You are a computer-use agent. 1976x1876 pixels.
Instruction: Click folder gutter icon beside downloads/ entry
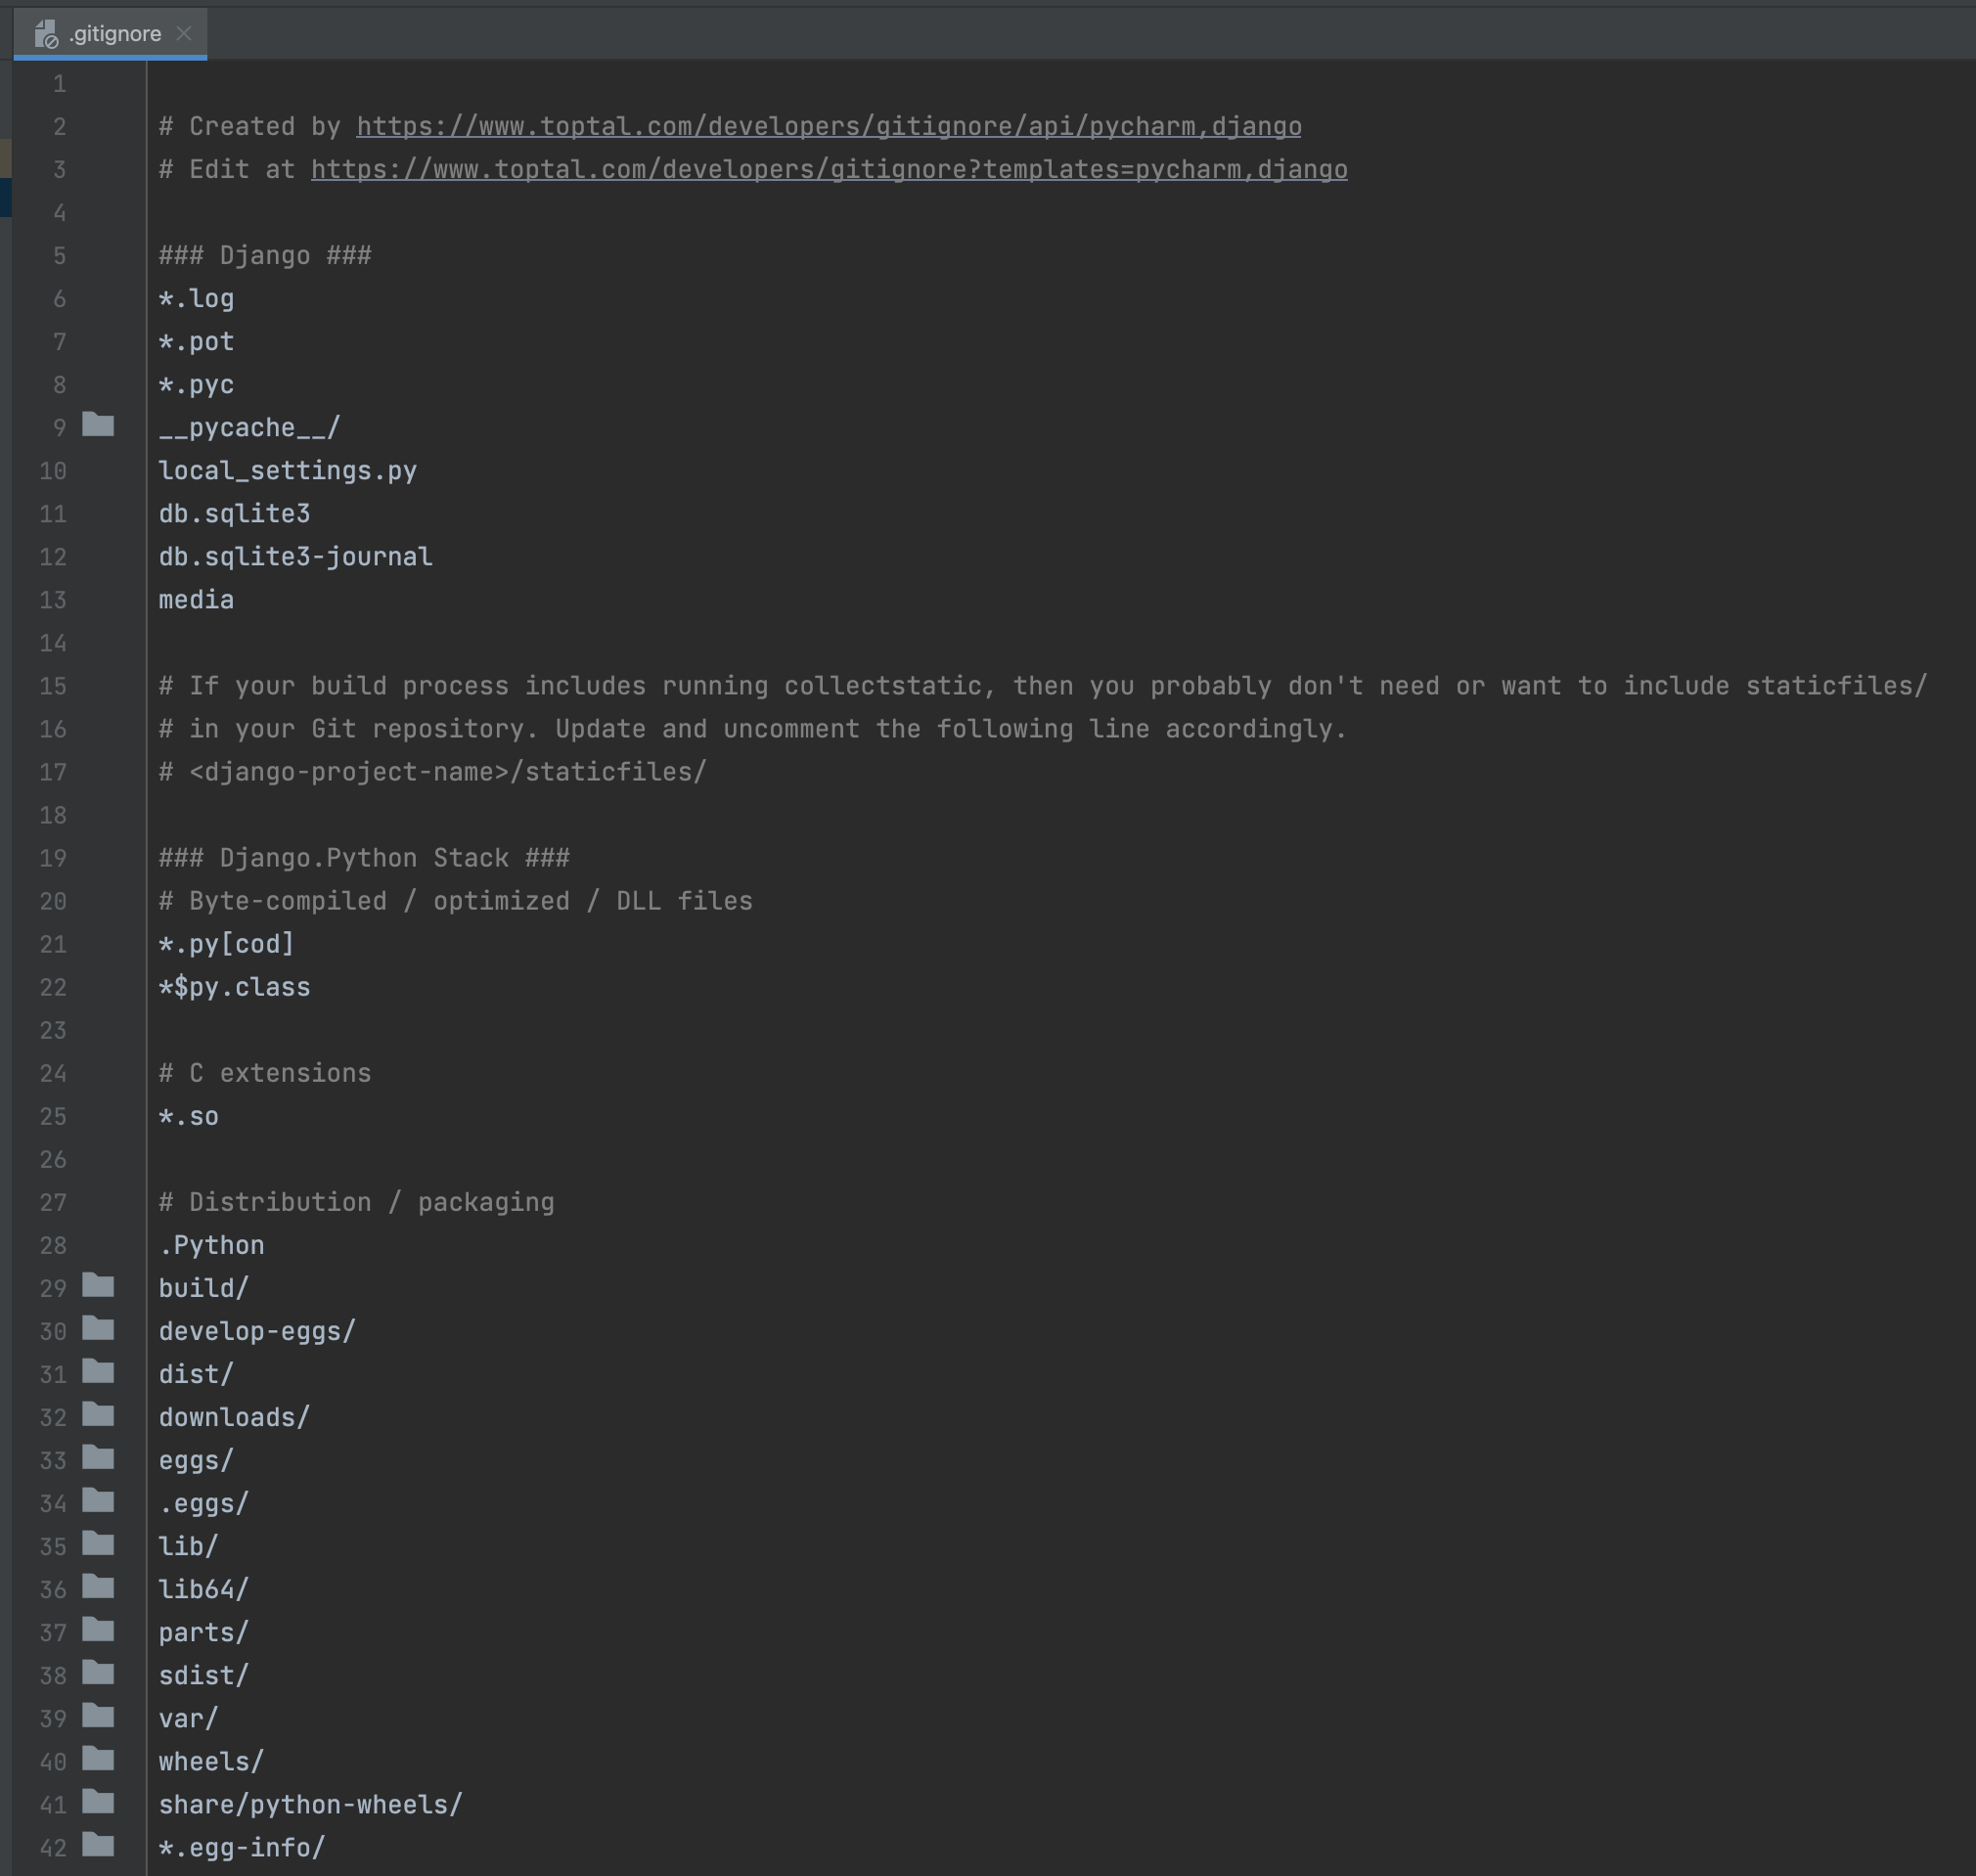tap(98, 1415)
